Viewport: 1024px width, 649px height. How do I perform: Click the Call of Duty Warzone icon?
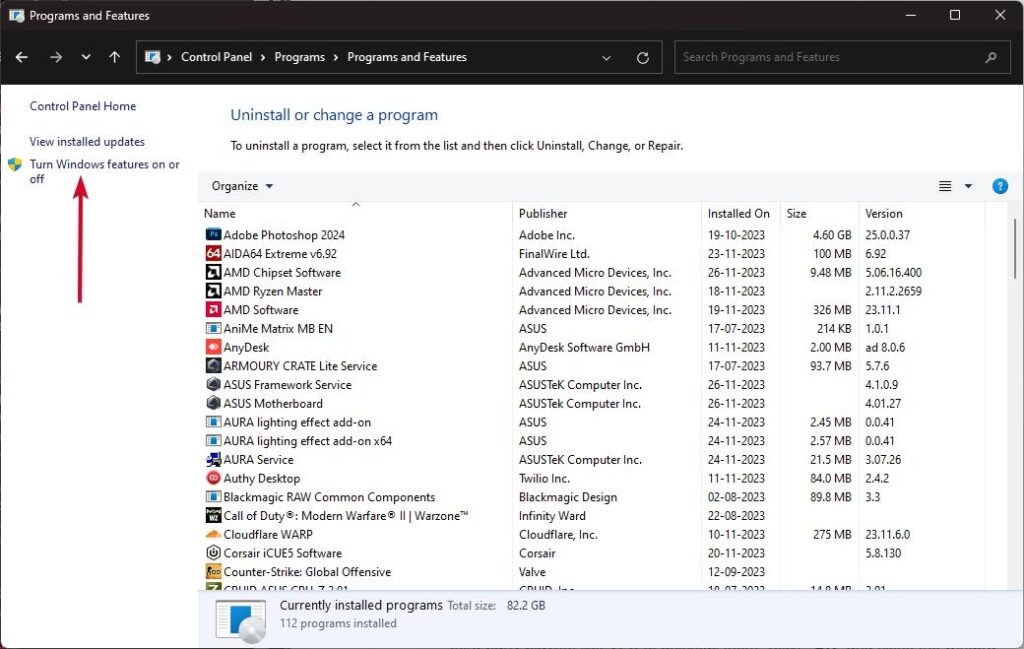point(213,515)
